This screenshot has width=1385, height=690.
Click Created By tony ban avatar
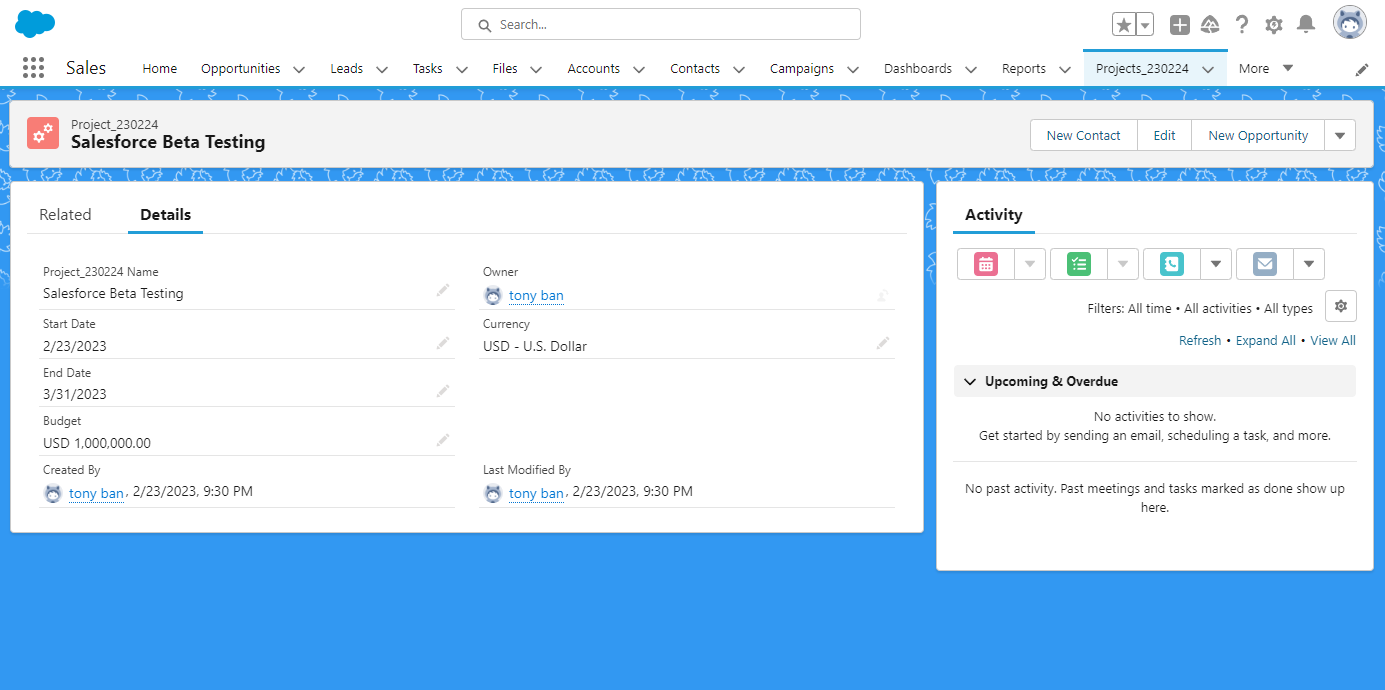pyautogui.click(x=53, y=493)
